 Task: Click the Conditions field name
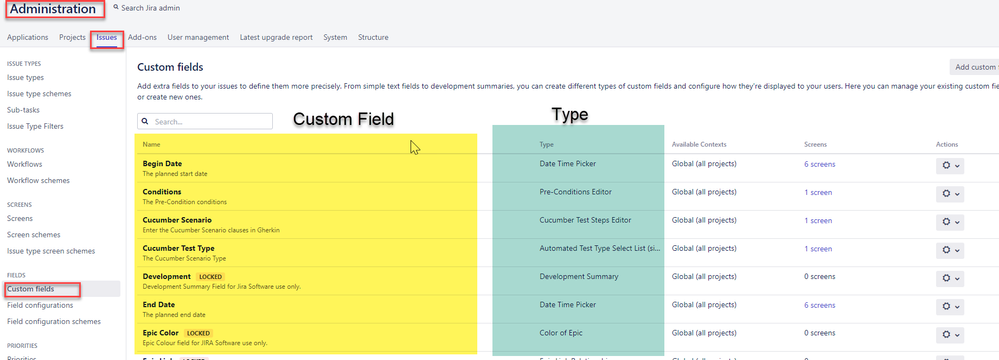click(162, 192)
